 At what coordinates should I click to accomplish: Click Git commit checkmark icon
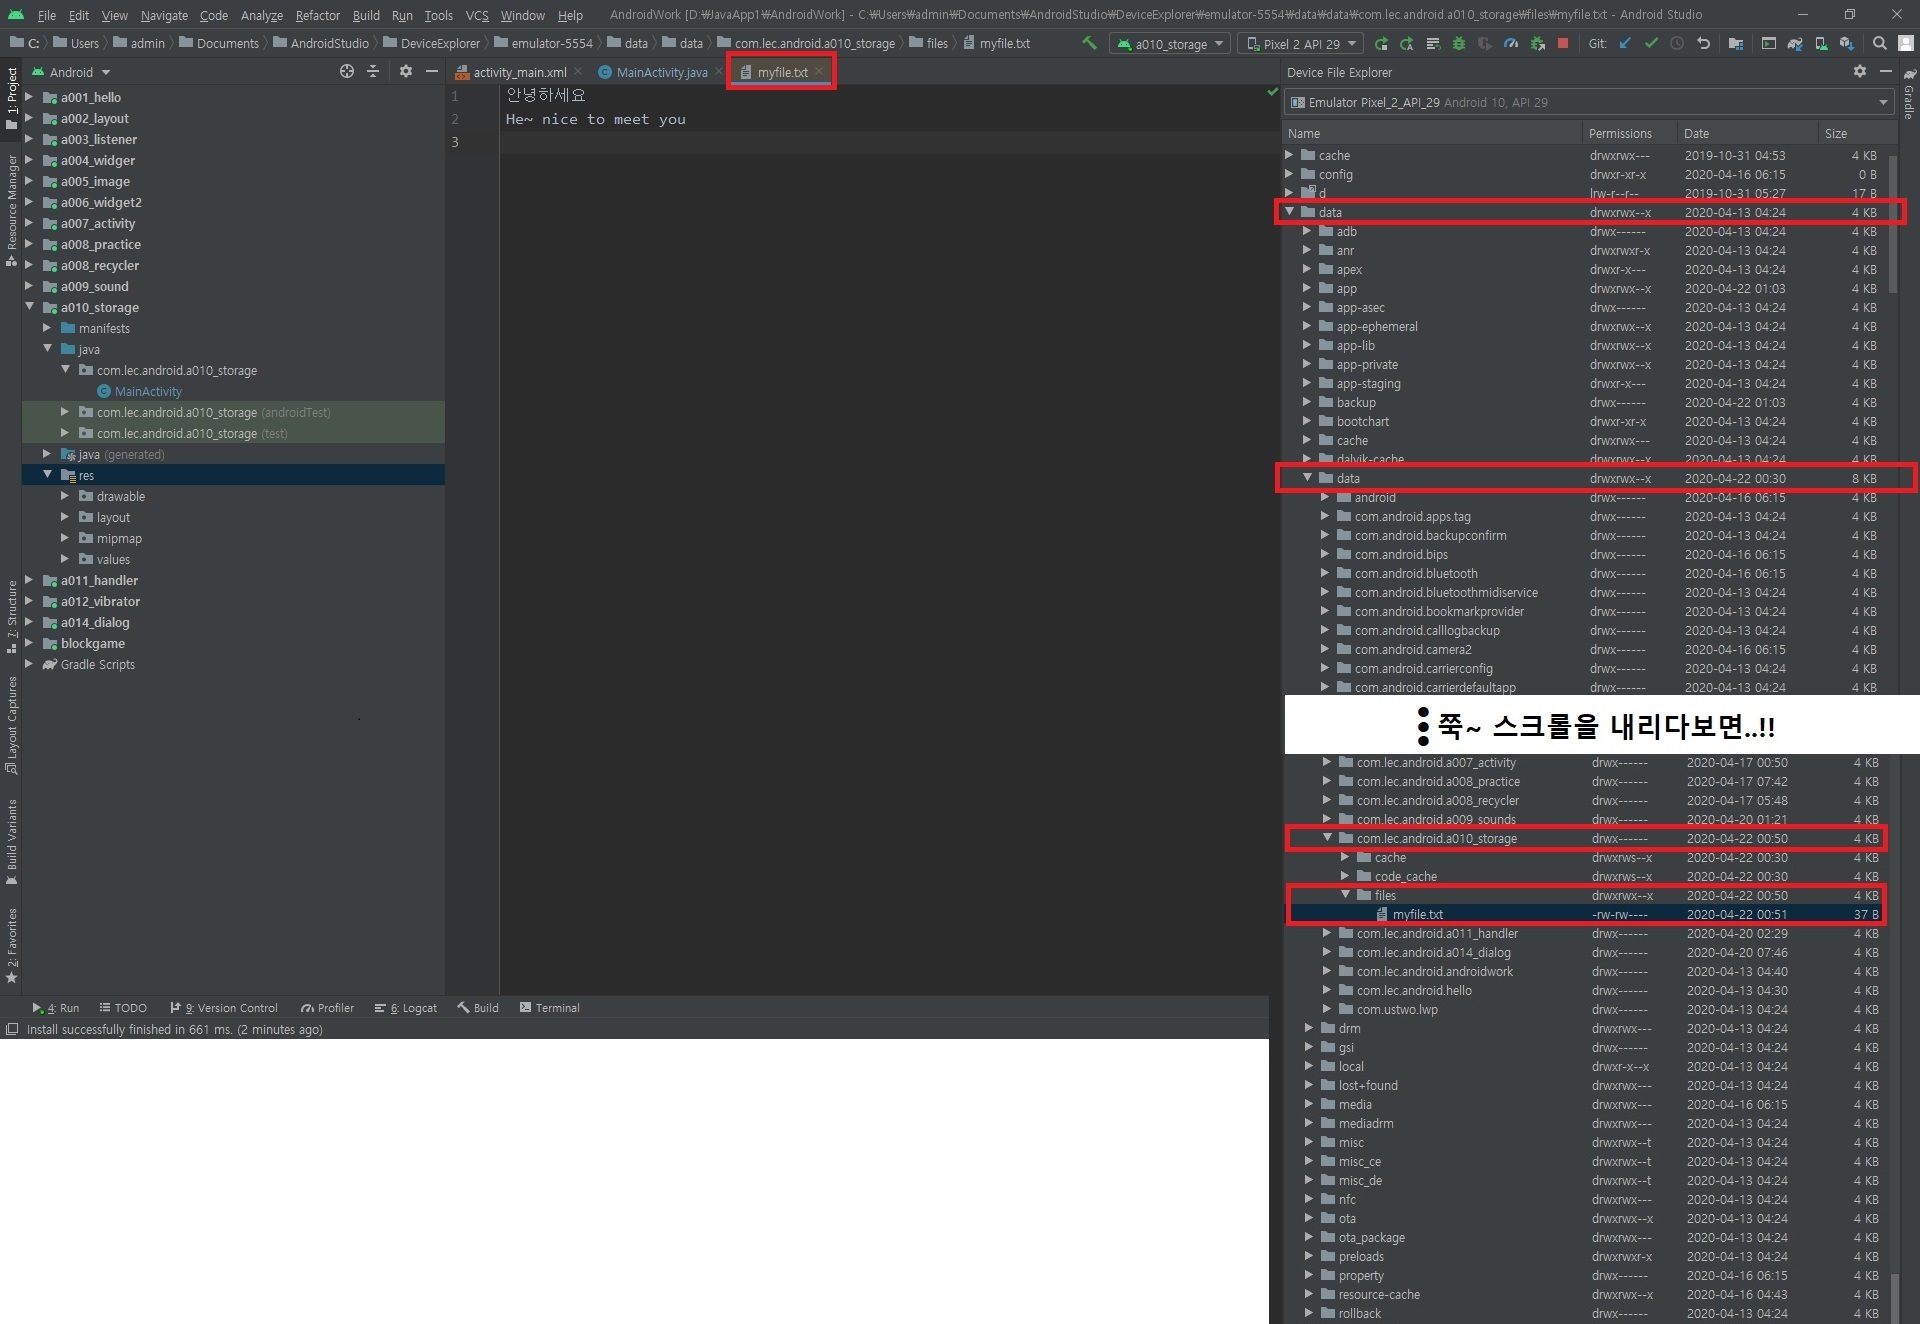click(x=1651, y=43)
